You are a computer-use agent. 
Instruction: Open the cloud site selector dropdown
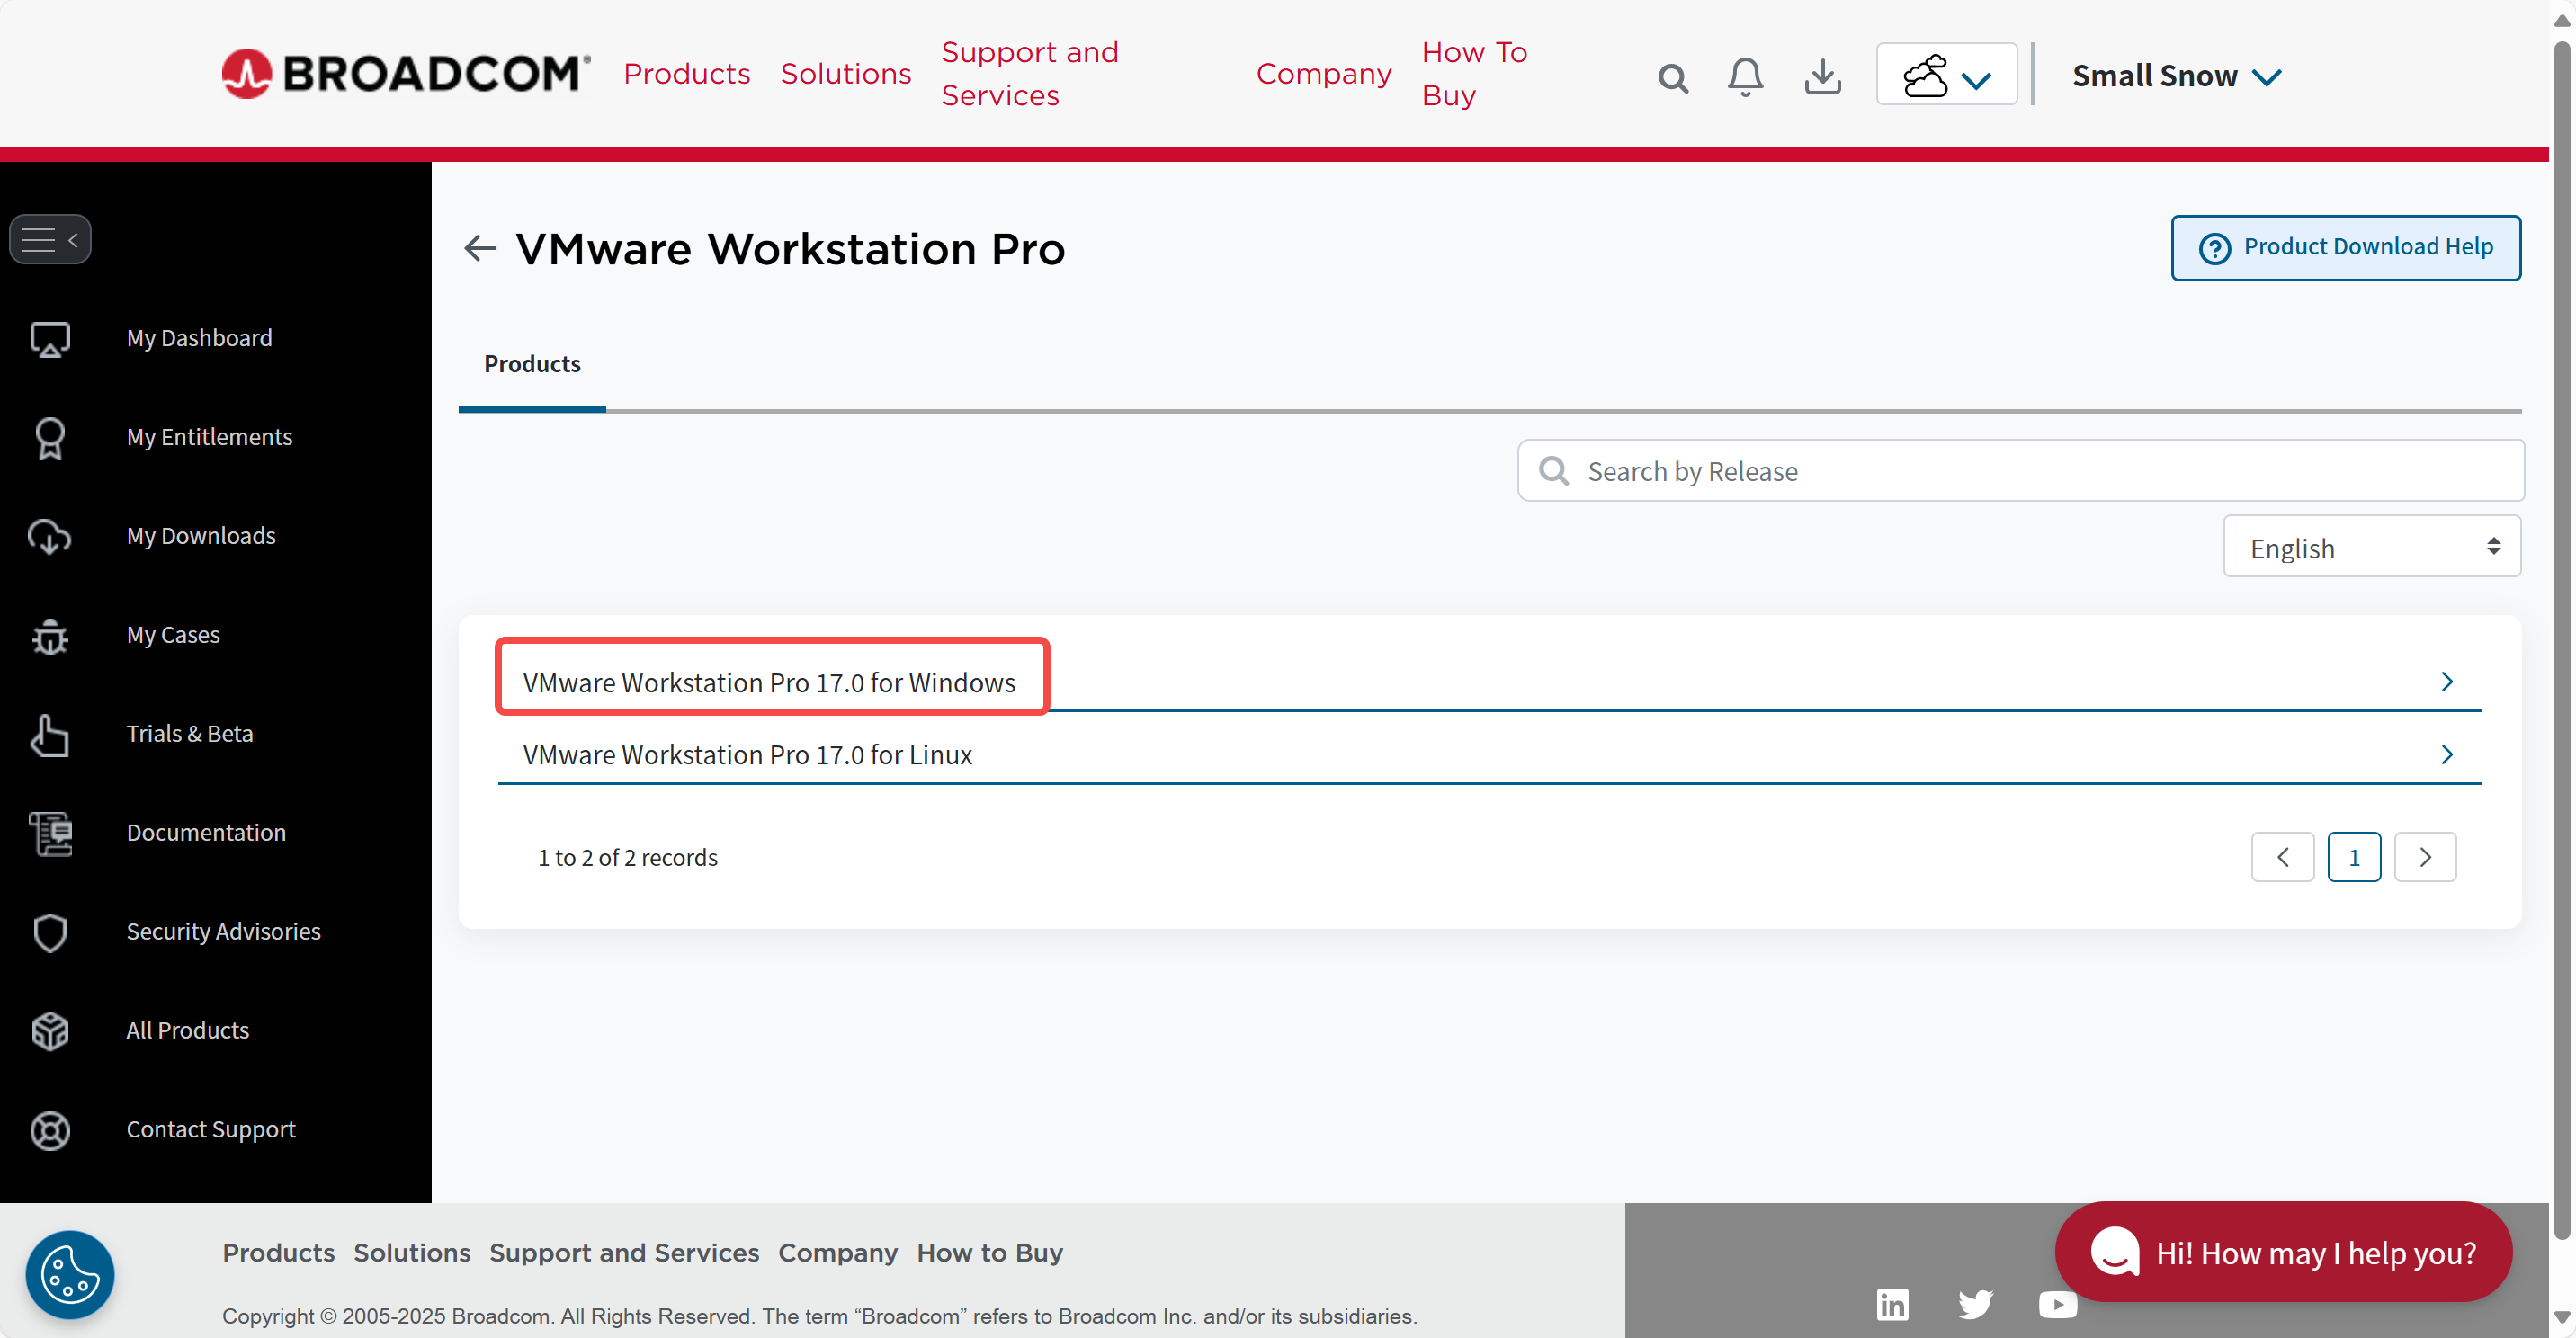[1946, 75]
